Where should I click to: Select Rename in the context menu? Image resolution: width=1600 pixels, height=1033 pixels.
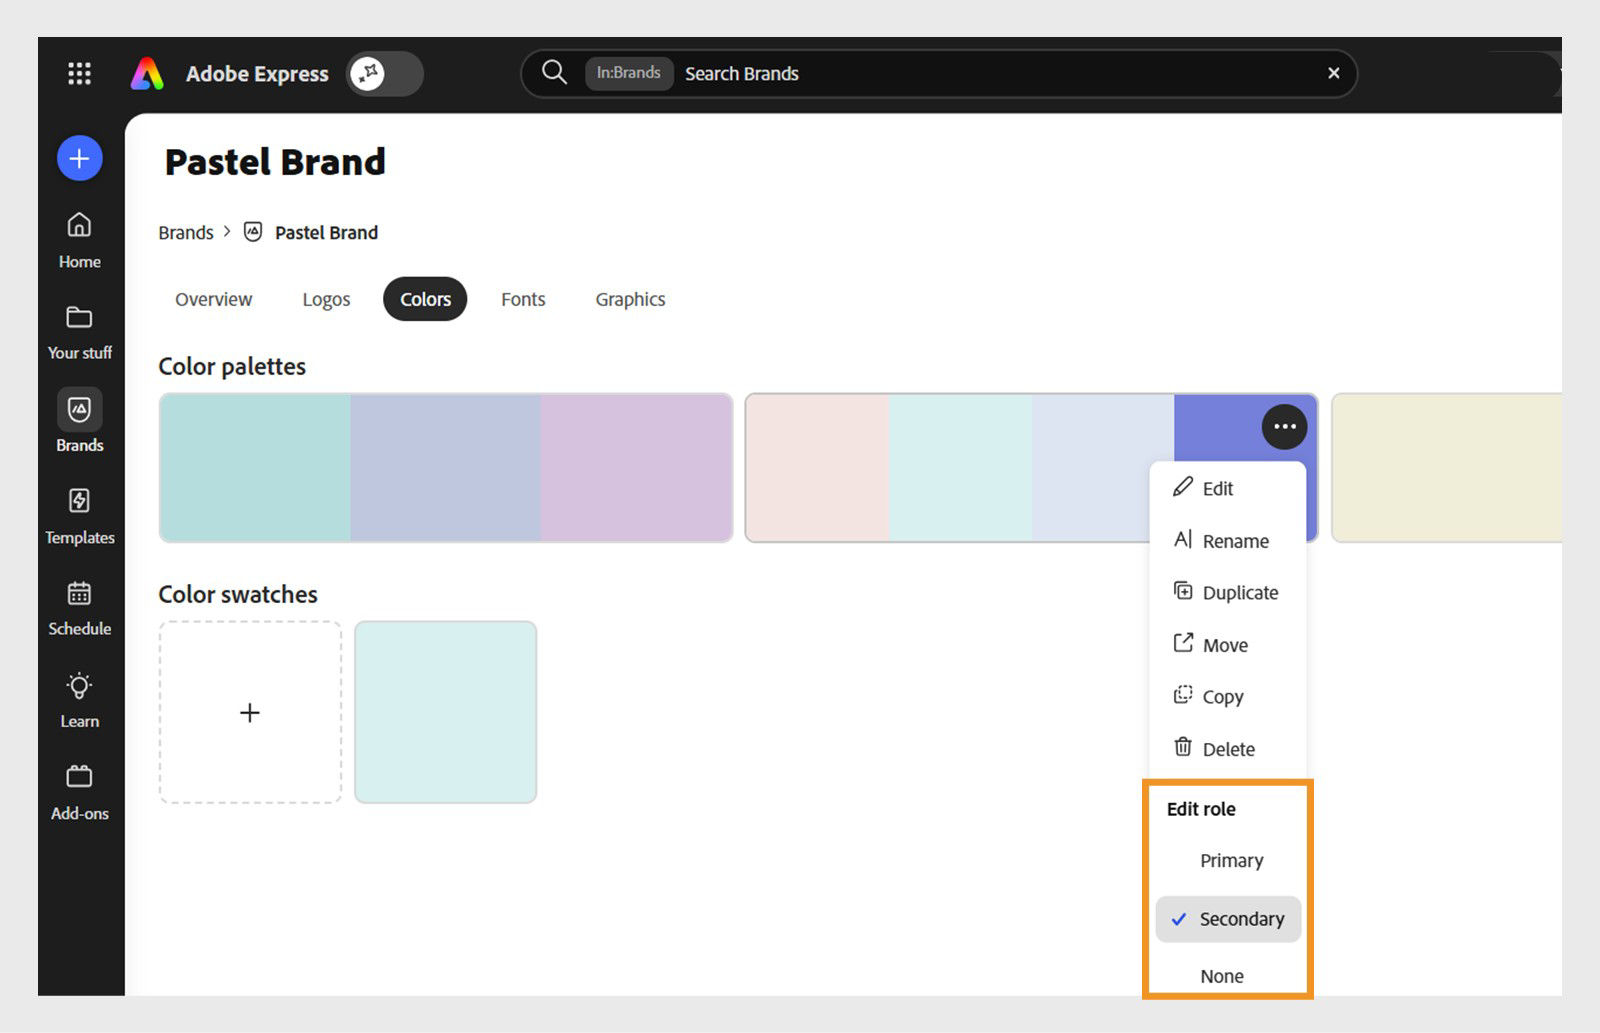[1233, 540]
